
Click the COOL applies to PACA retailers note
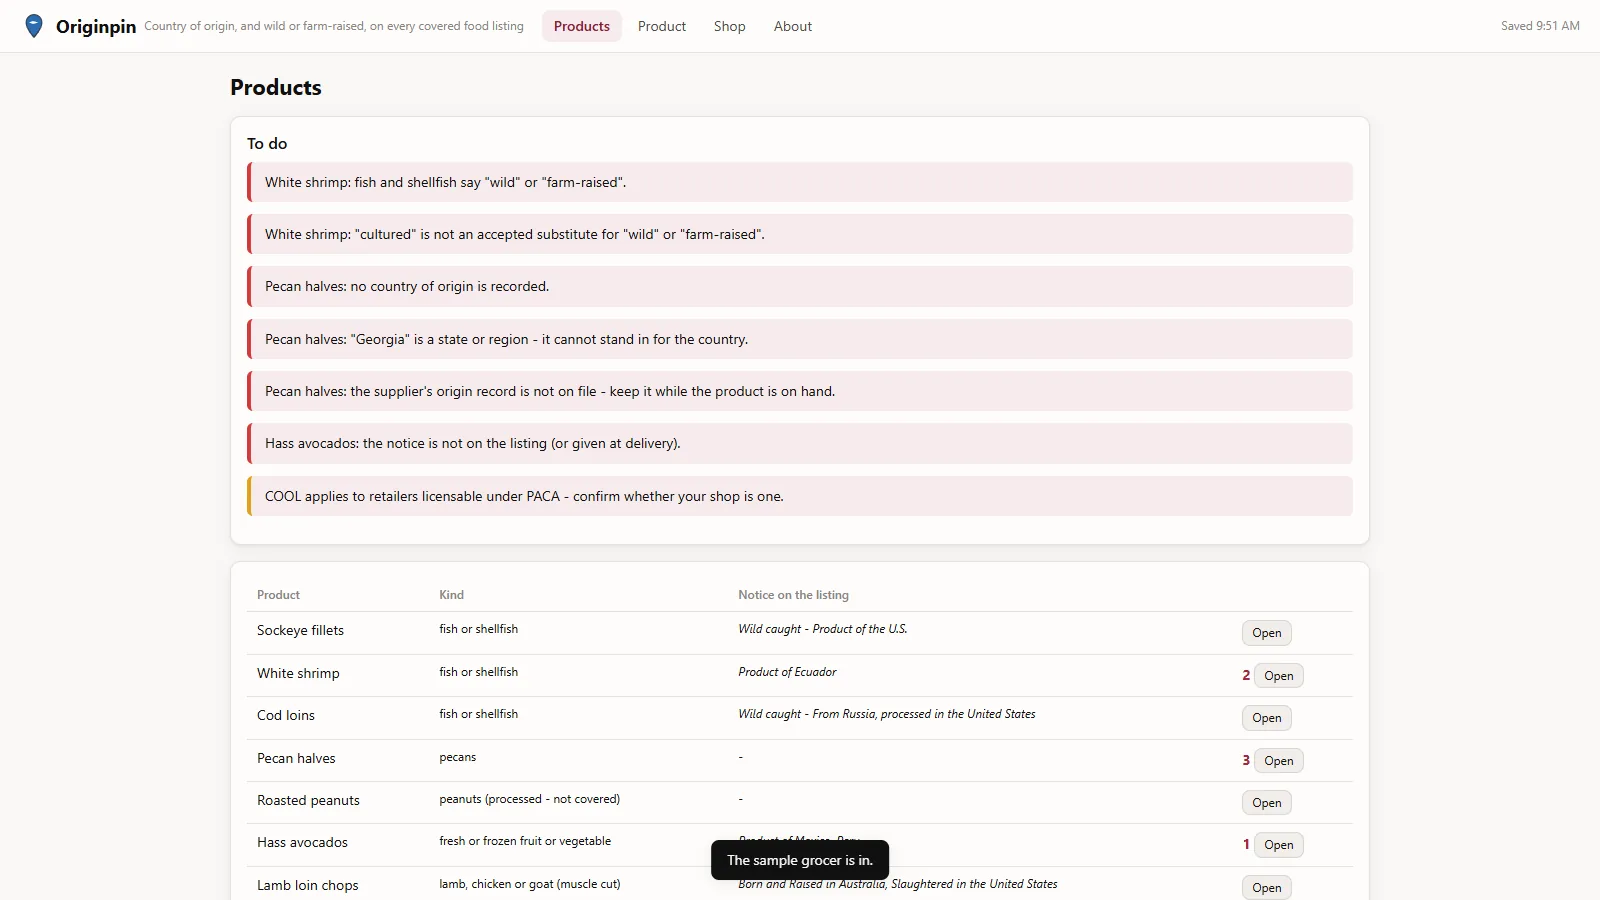[800, 496]
